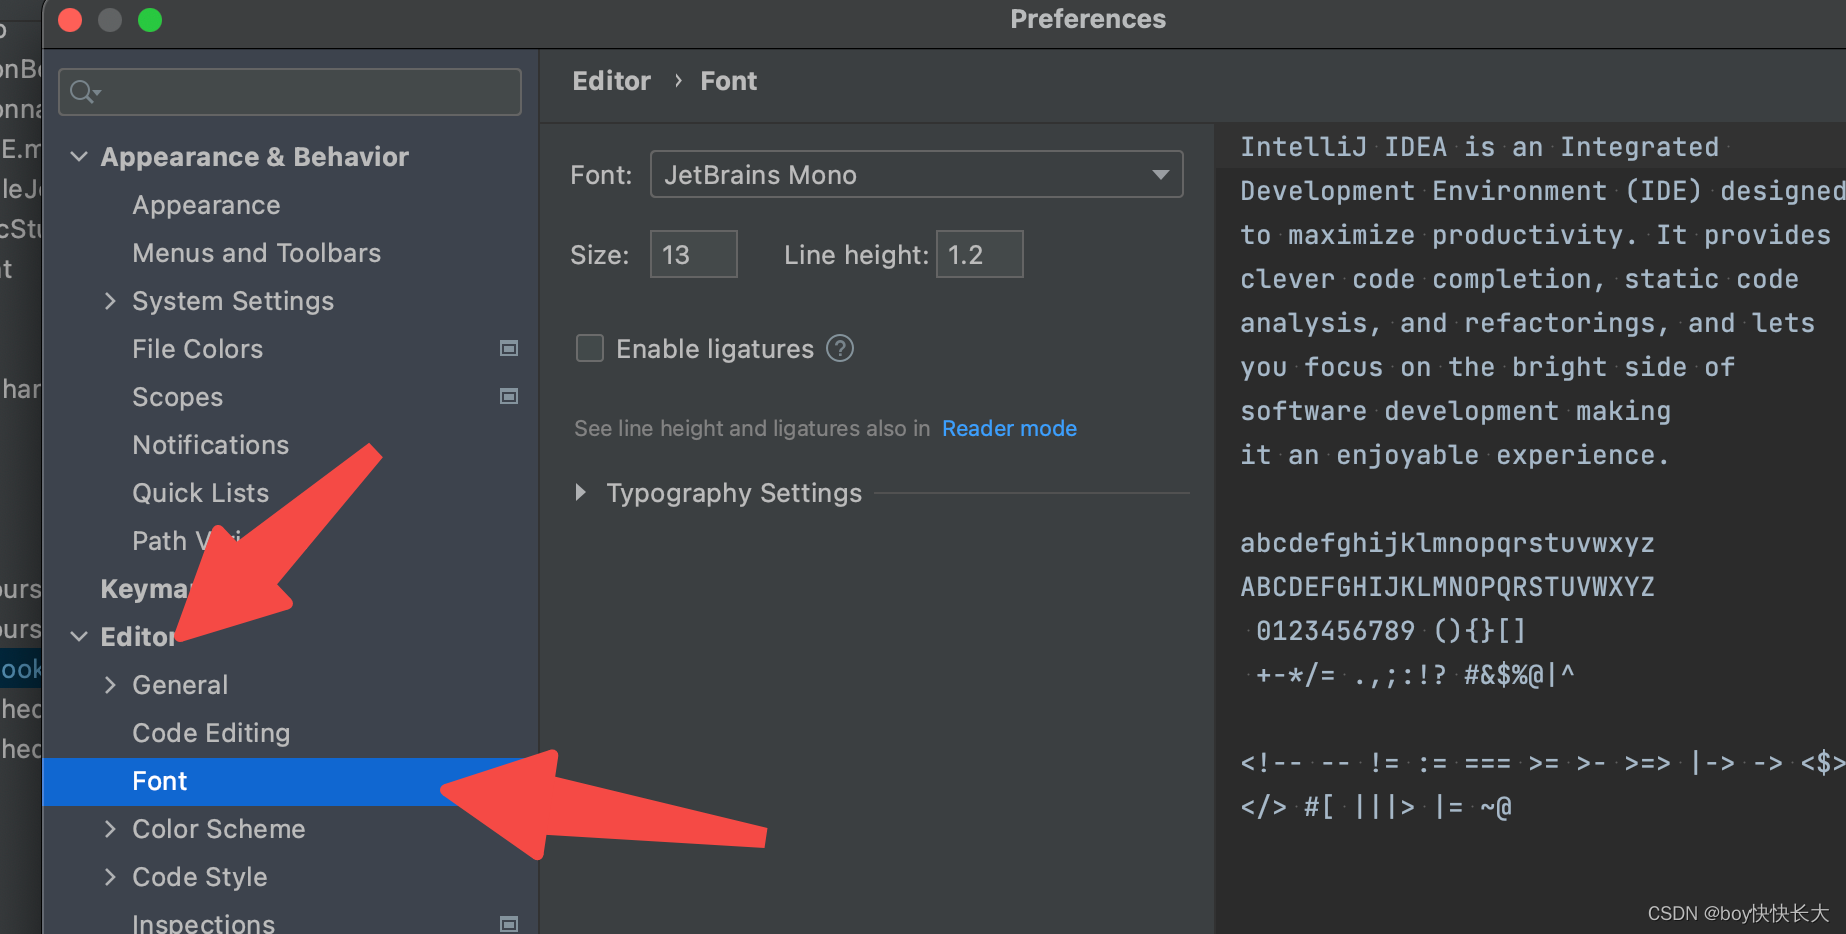
Task: Select System Settings label in tree
Action: point(233,301)
